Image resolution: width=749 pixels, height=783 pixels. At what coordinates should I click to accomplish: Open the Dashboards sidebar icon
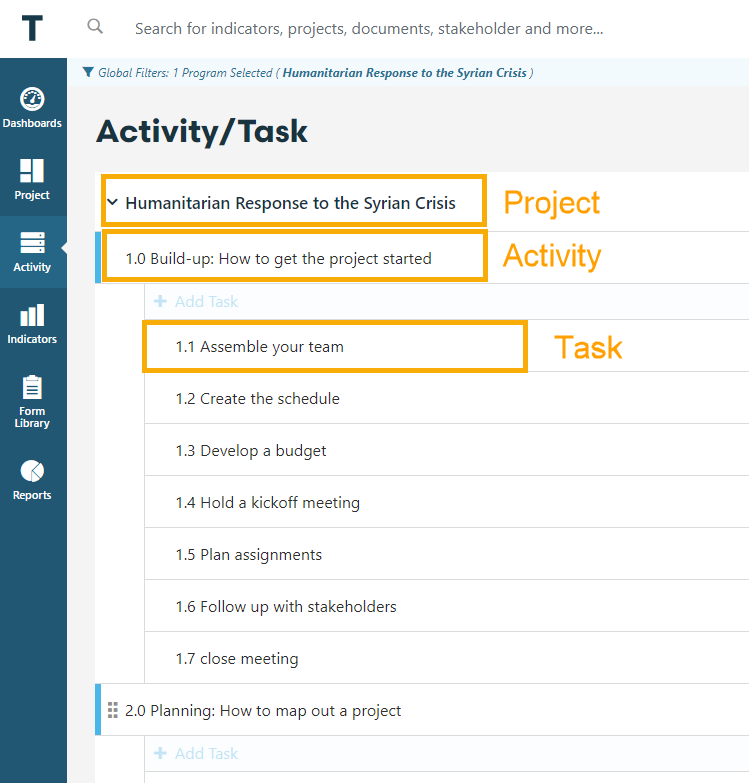32,108
